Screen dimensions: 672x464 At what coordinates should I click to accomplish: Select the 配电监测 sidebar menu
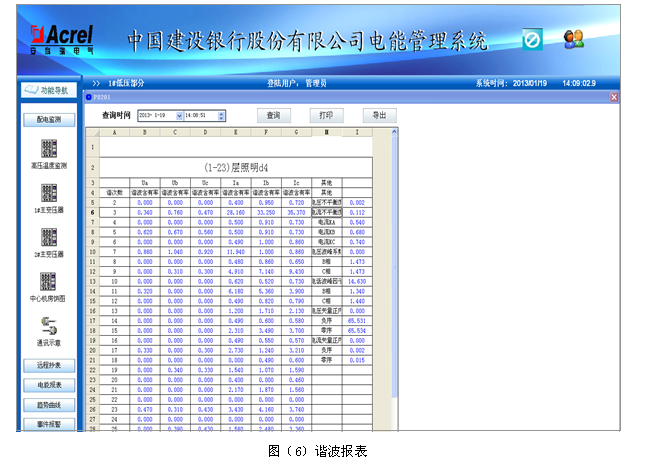click(49, 120)
